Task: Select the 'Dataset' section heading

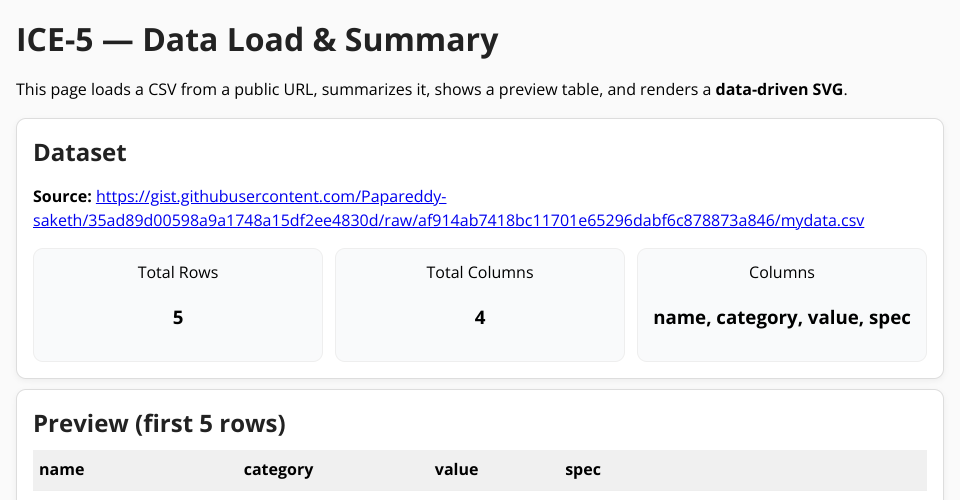Action: tap(80, 153)
